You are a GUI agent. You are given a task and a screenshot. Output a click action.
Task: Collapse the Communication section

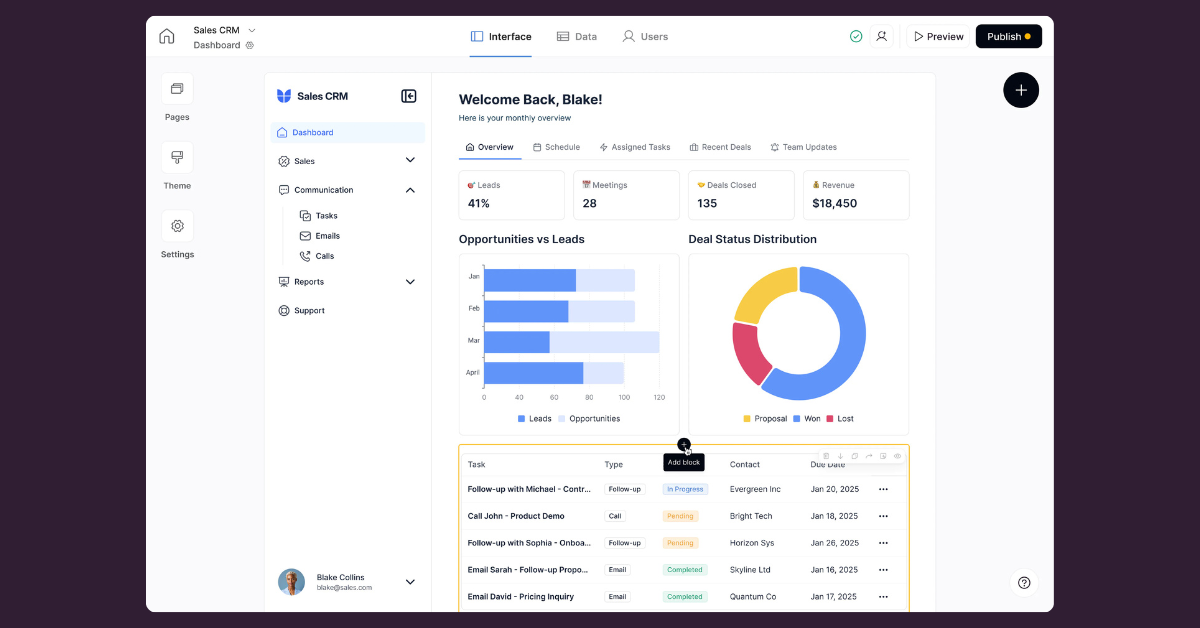pos(410,190)
